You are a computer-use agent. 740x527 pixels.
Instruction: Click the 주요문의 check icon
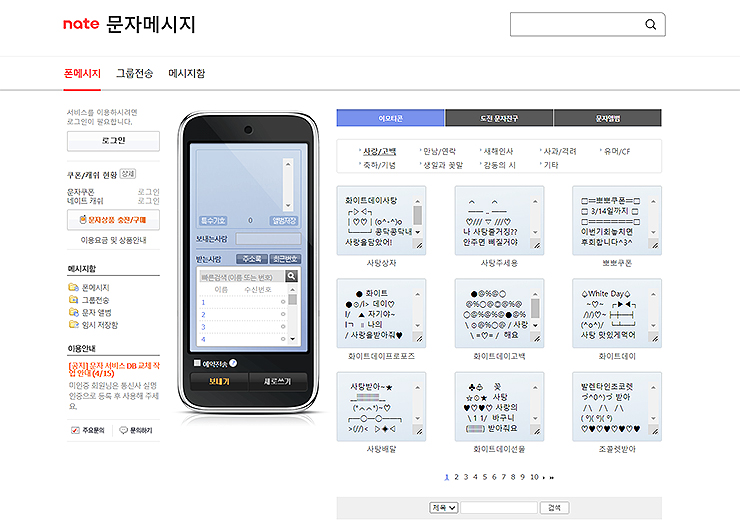click(75, 430)
